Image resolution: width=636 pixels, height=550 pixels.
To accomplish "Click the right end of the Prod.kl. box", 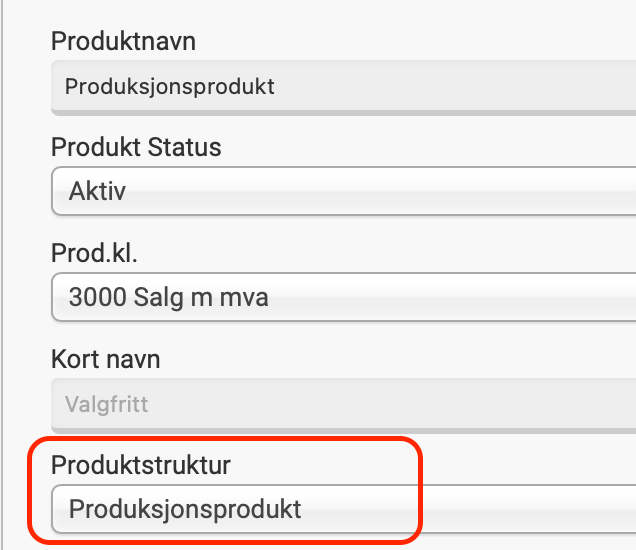I will coord(610,297).
